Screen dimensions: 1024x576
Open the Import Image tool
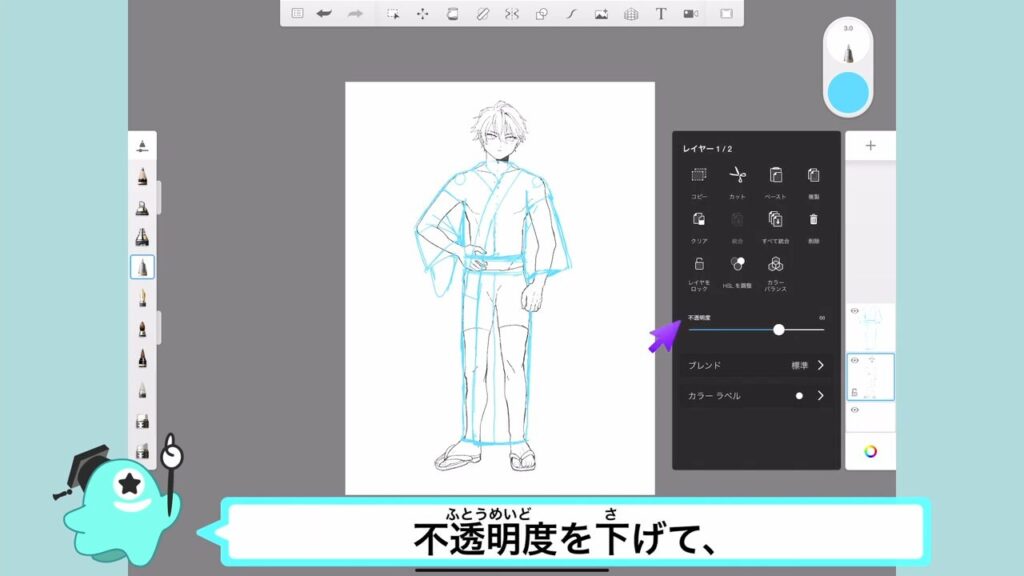point(601,14)
